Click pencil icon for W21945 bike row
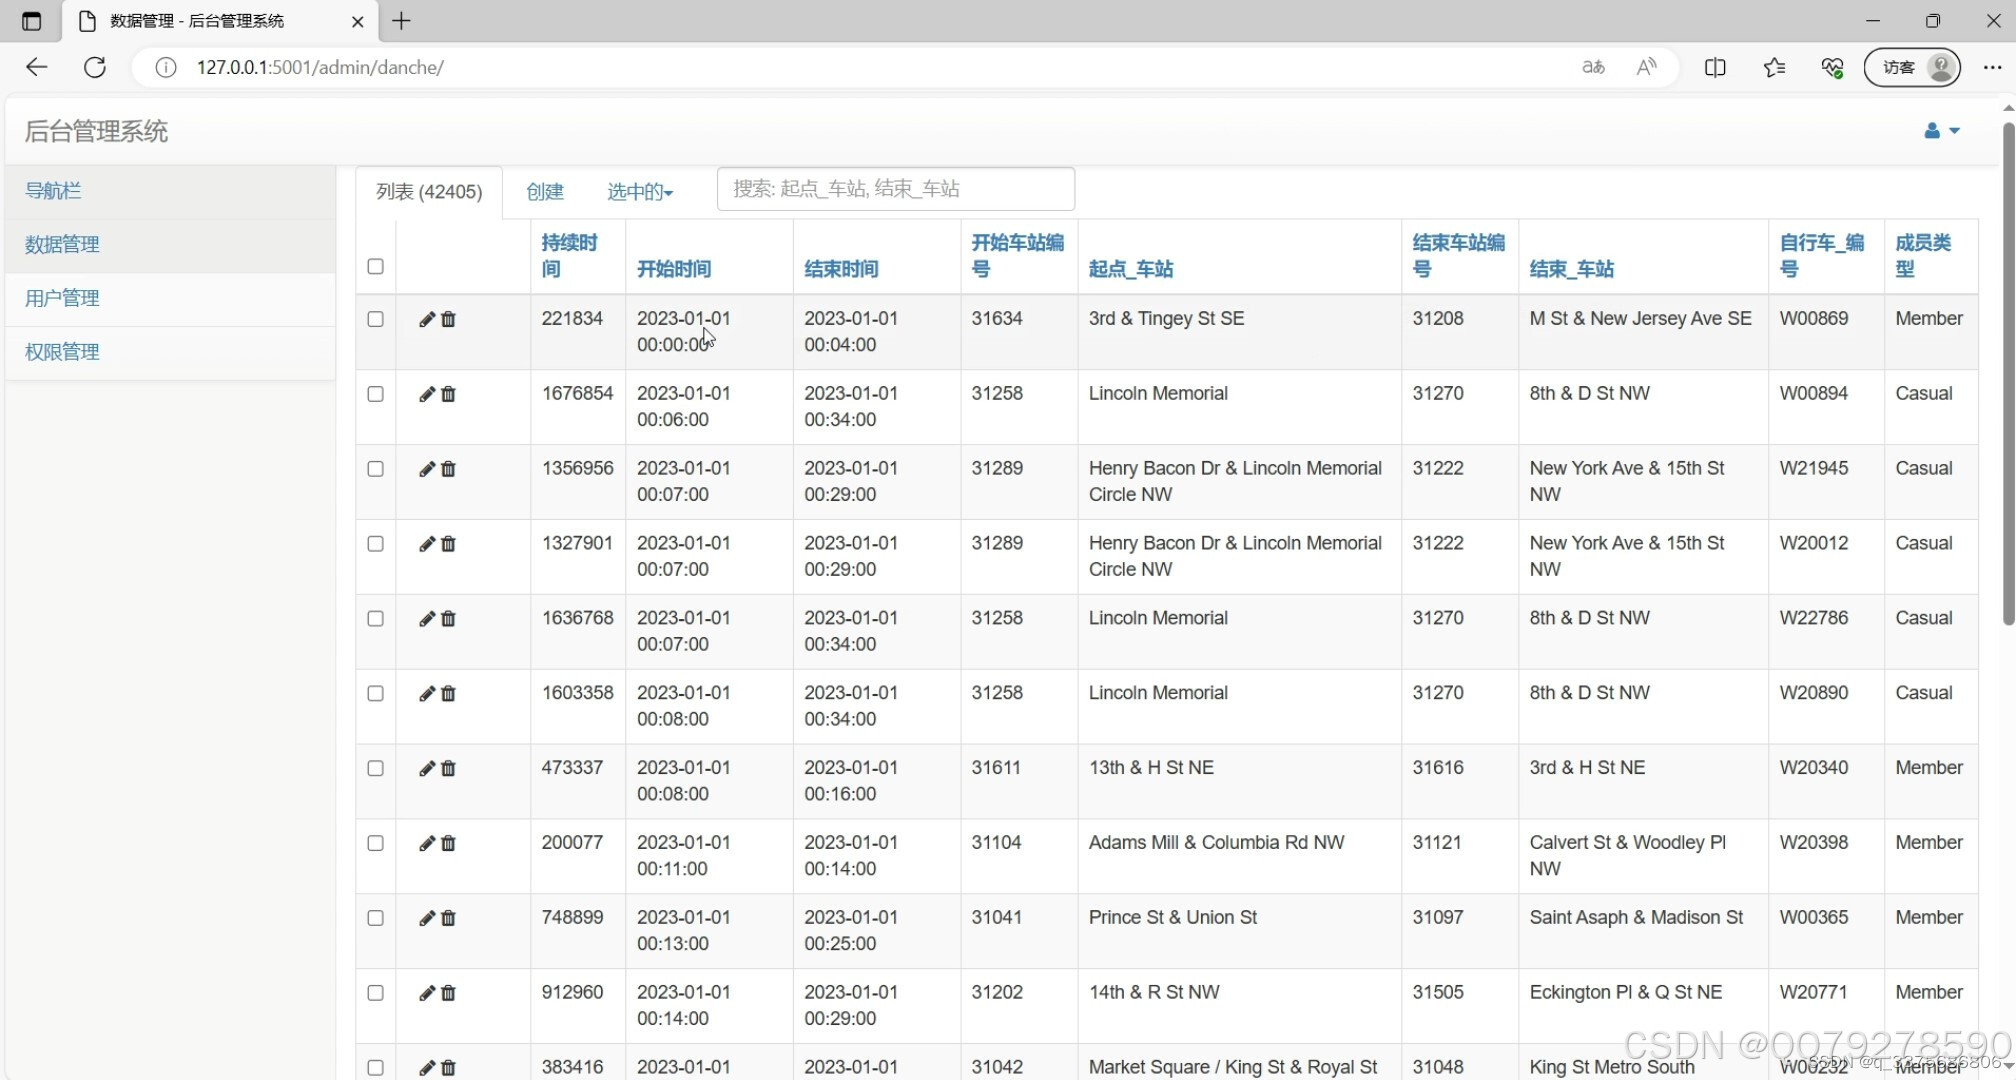Viewport: 2016px width, 1080px height. 426,469
